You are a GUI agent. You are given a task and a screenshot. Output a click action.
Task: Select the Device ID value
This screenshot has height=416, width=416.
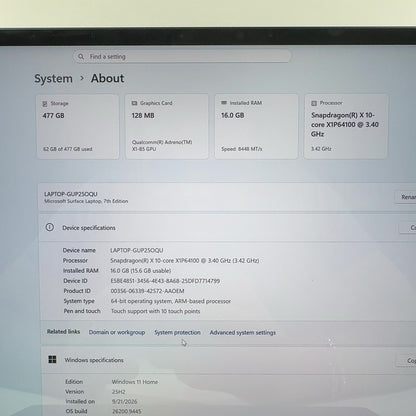click(x=165, y=281)
